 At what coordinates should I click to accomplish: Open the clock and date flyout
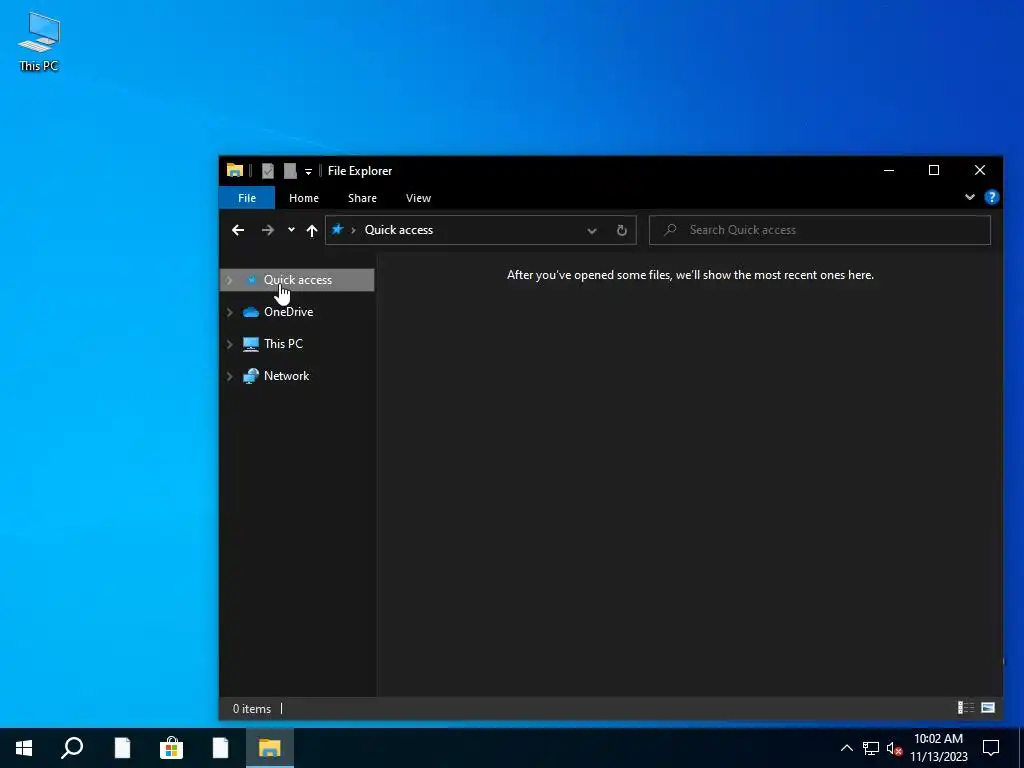[x=939, y=748]
